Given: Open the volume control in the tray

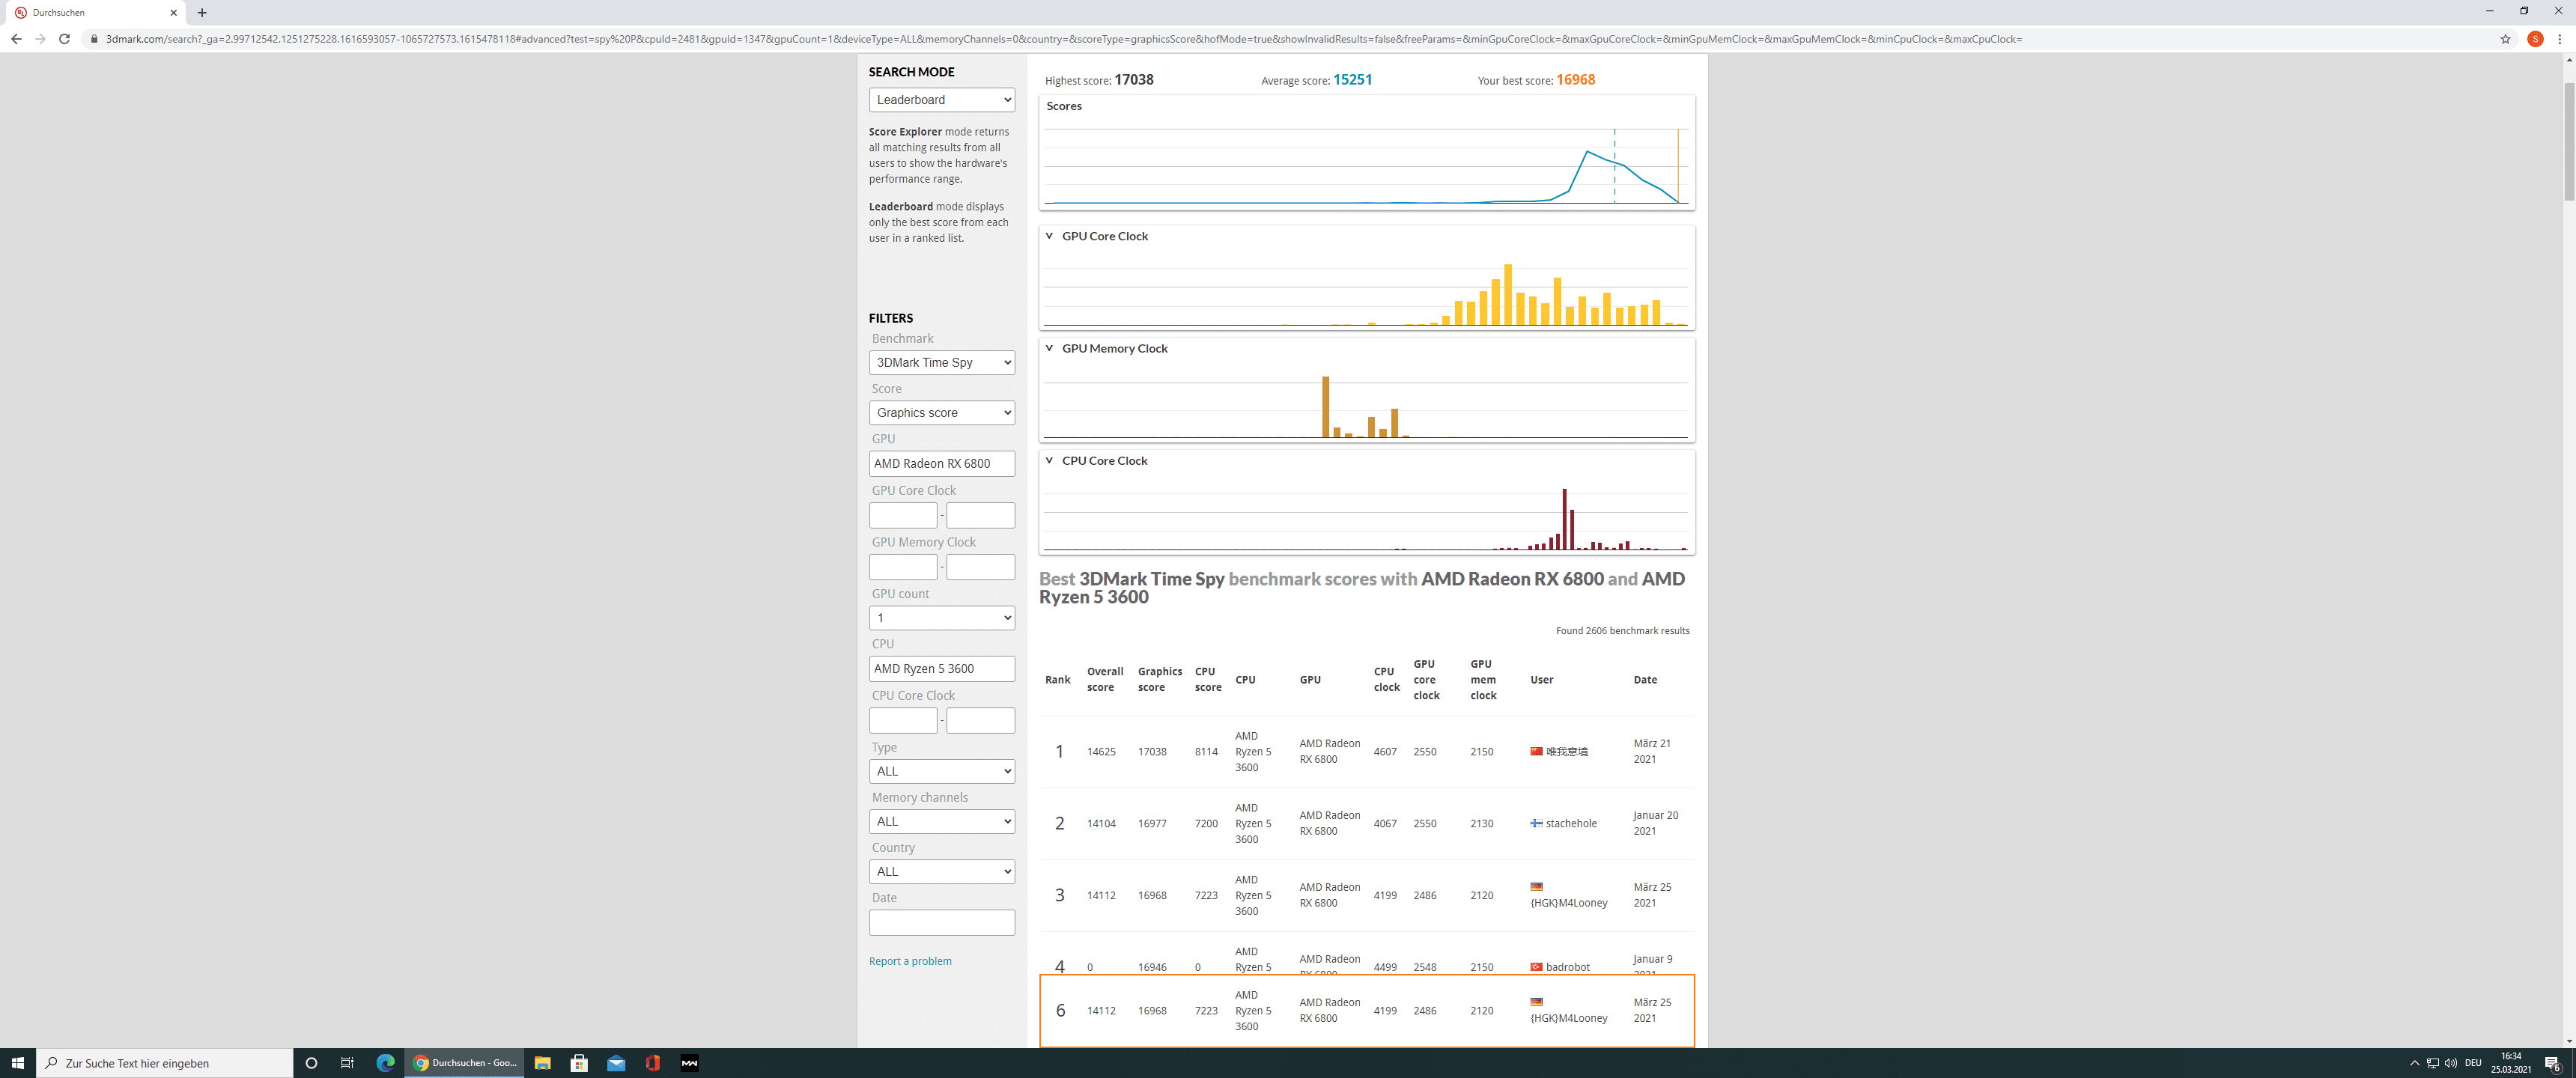Looking at the screenshot, I should click(x=2450, y=1063).
